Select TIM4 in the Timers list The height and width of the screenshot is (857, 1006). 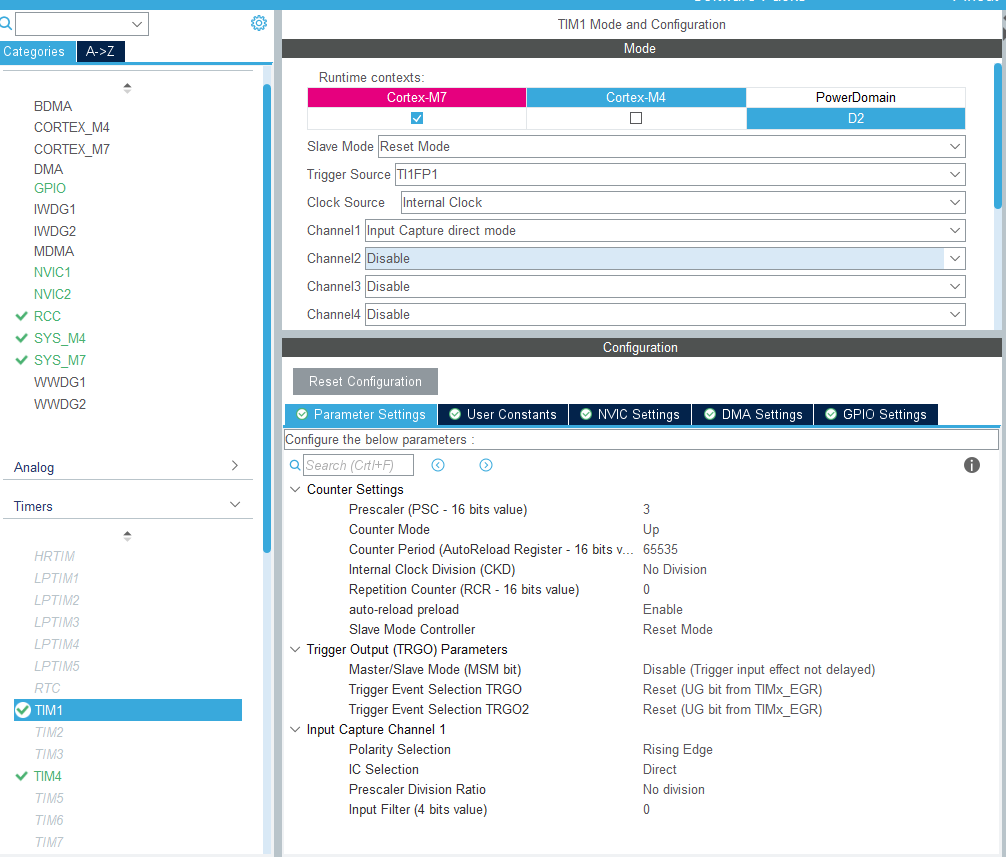point(47,776)
